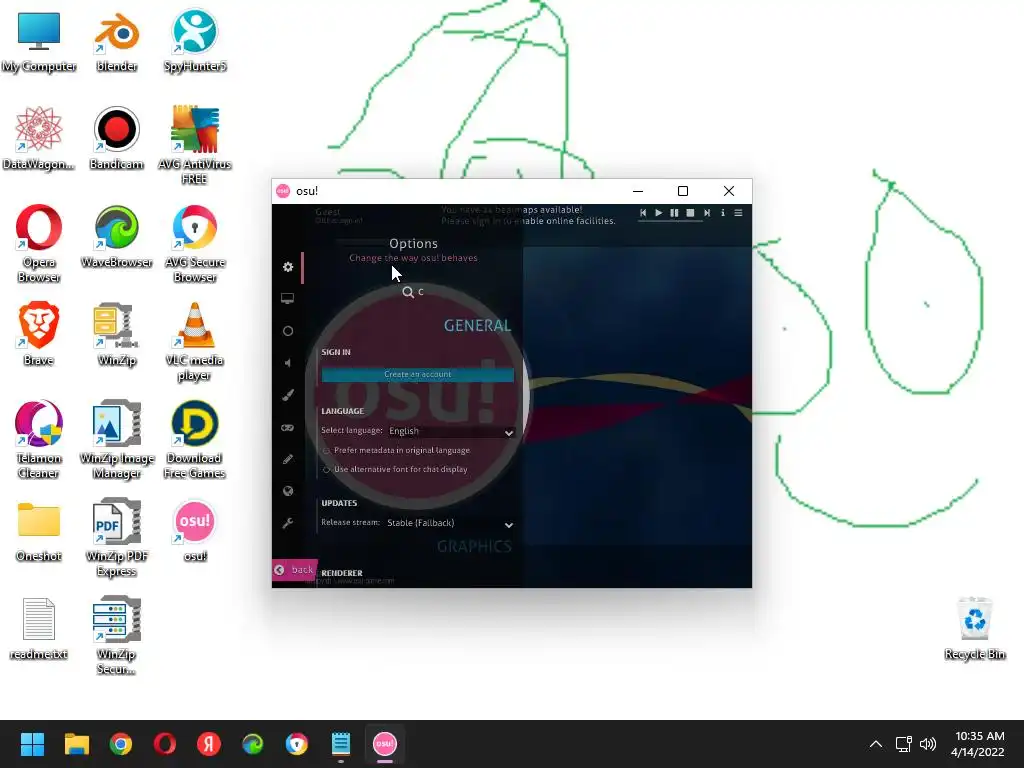Skip to previous track in osu! player
The height and width of the screenshot is (768, 1024).
[x=643, y=213]
